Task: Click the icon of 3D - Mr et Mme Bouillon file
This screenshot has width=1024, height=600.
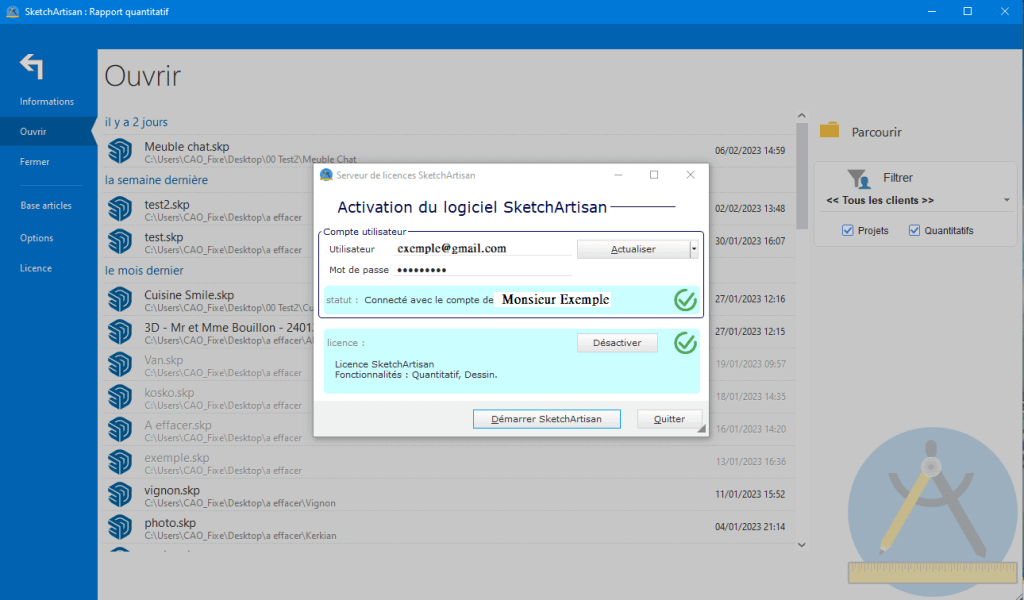Action: 120,332
